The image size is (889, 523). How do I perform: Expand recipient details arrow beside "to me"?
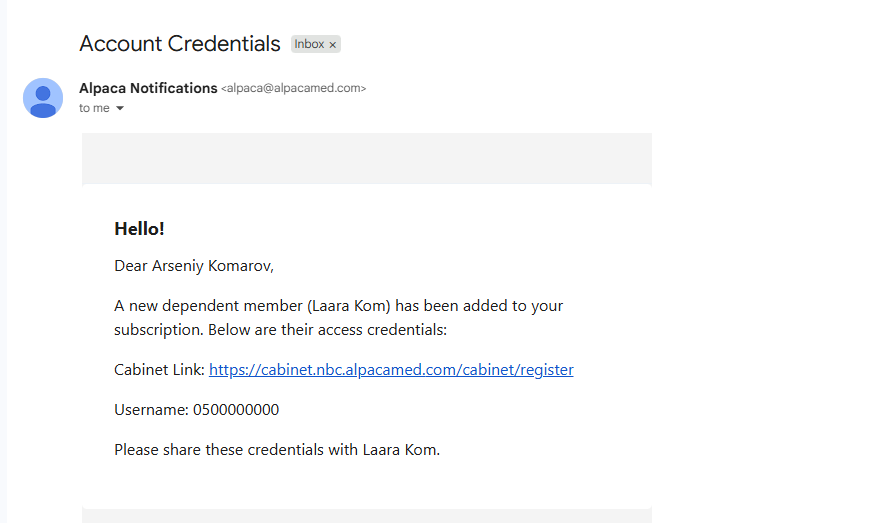pyautogui.click(x=120, y=108)
